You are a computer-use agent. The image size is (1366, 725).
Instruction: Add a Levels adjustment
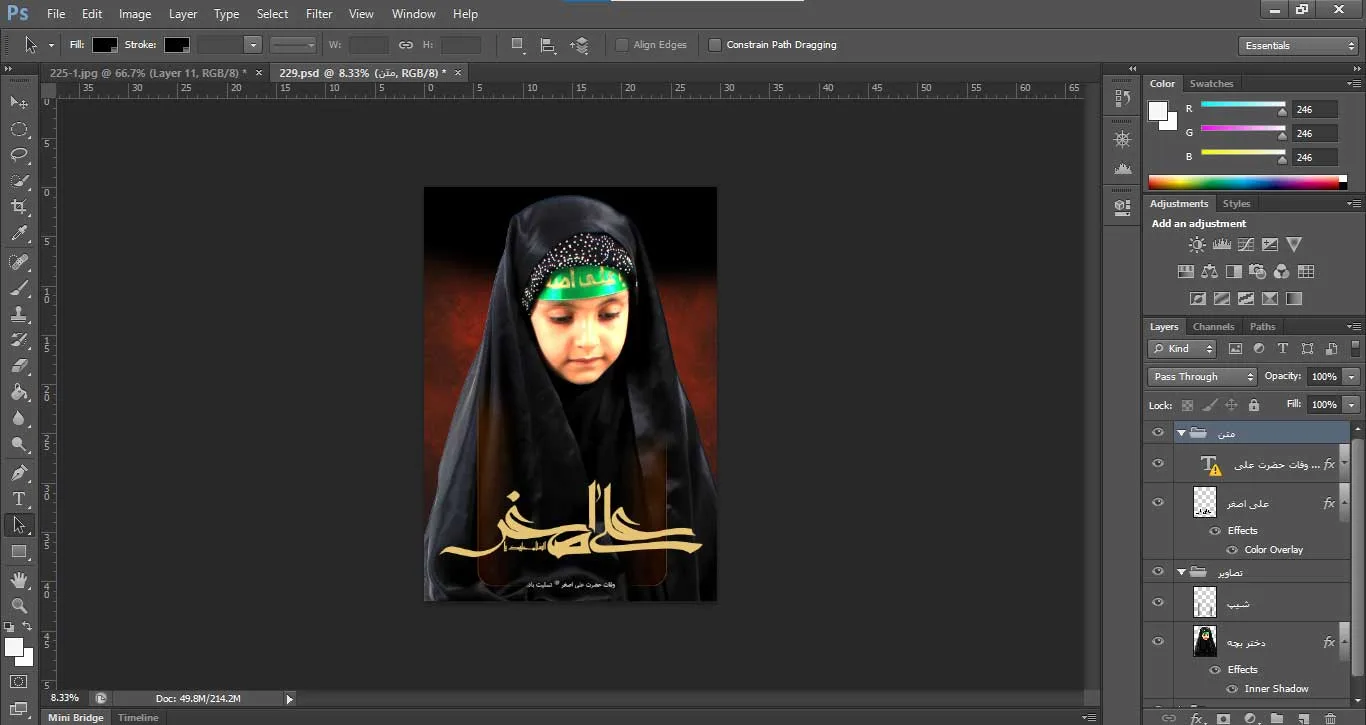click(1221, 244)
